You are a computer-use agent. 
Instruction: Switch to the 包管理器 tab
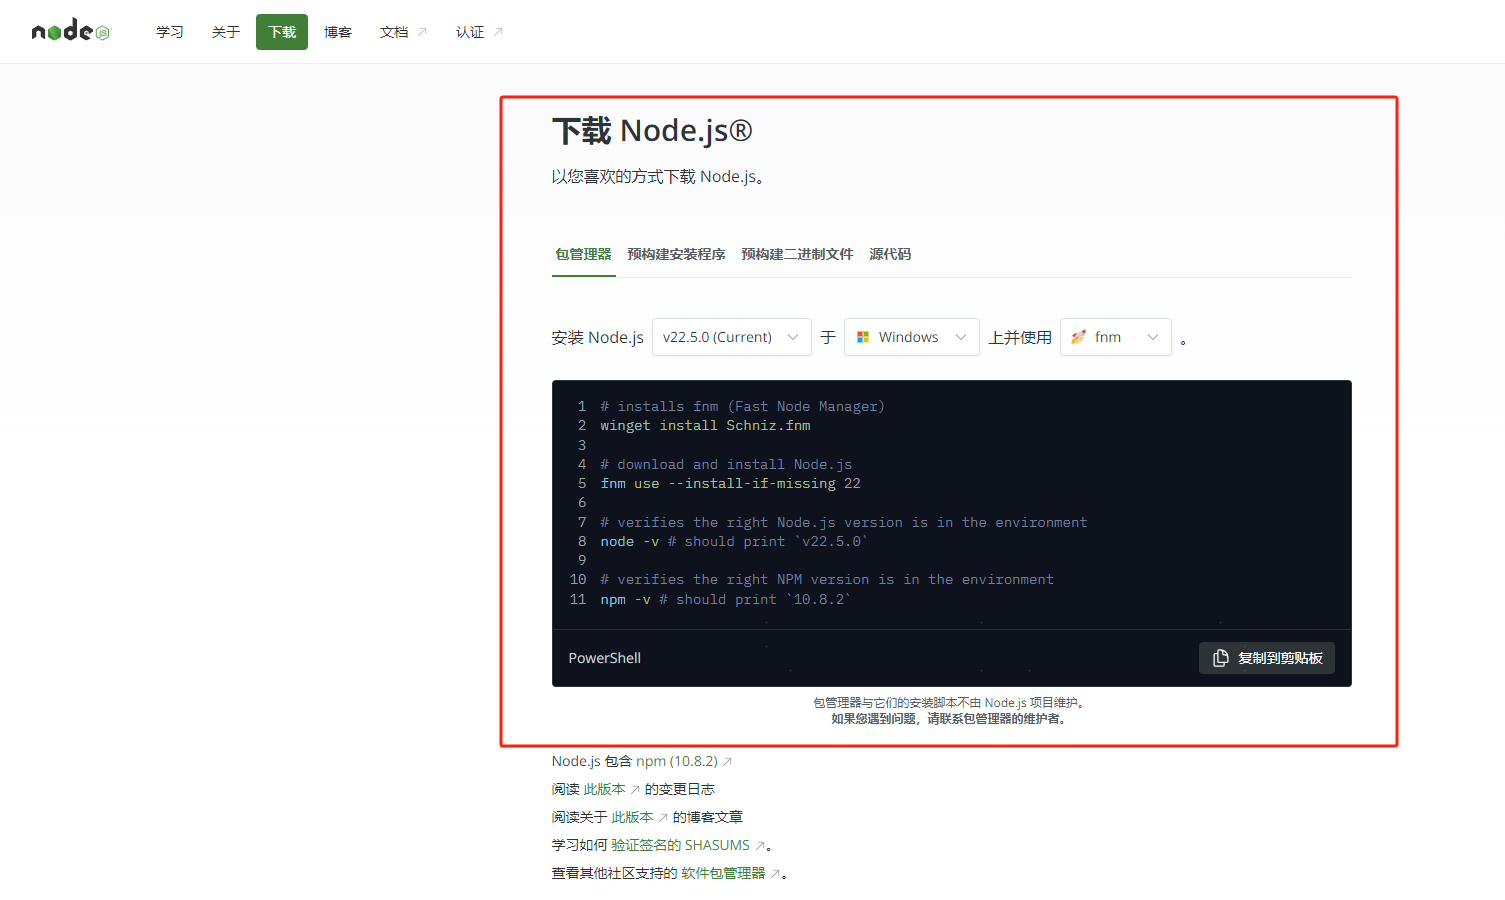(x=583, y=254)
